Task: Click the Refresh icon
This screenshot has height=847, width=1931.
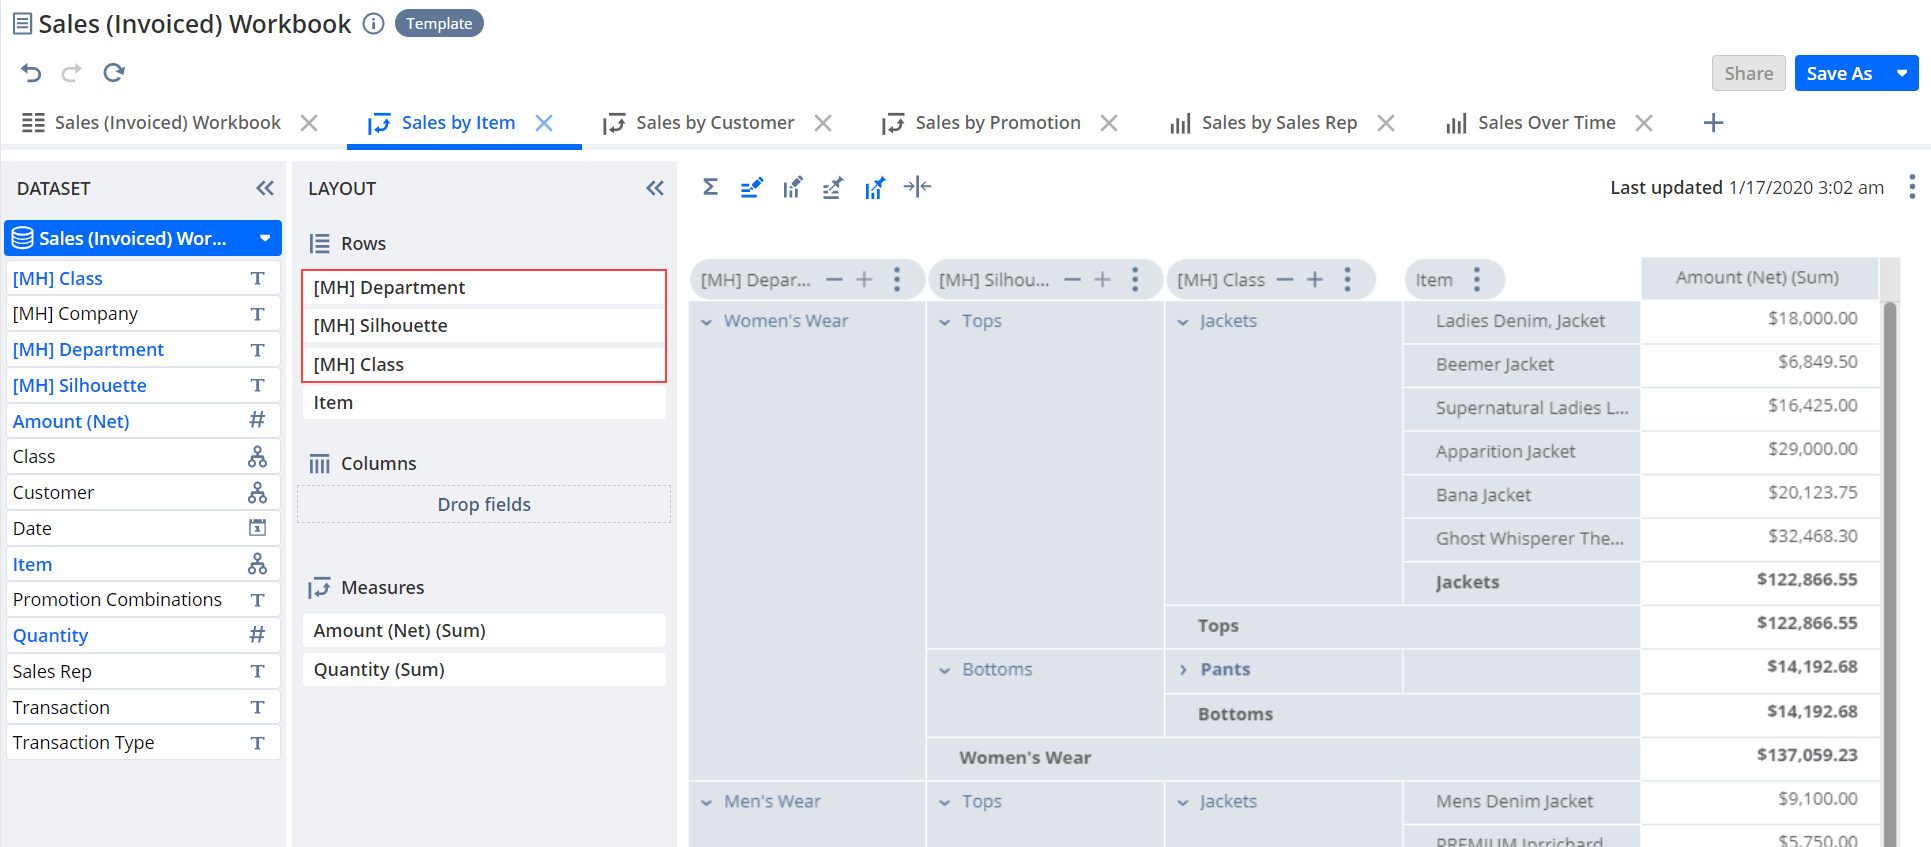Action: click(x=114, y=73)
